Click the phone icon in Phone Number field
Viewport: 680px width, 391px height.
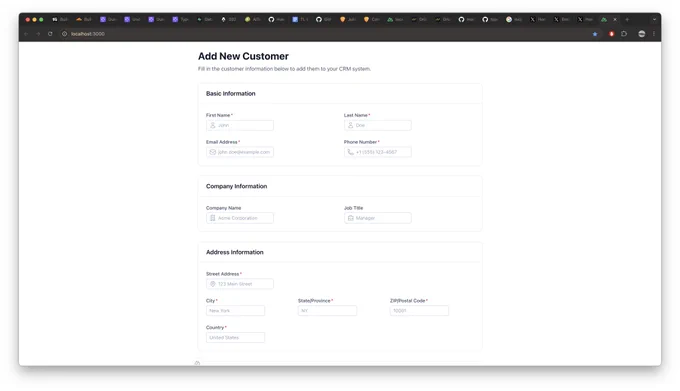[350, 152]
